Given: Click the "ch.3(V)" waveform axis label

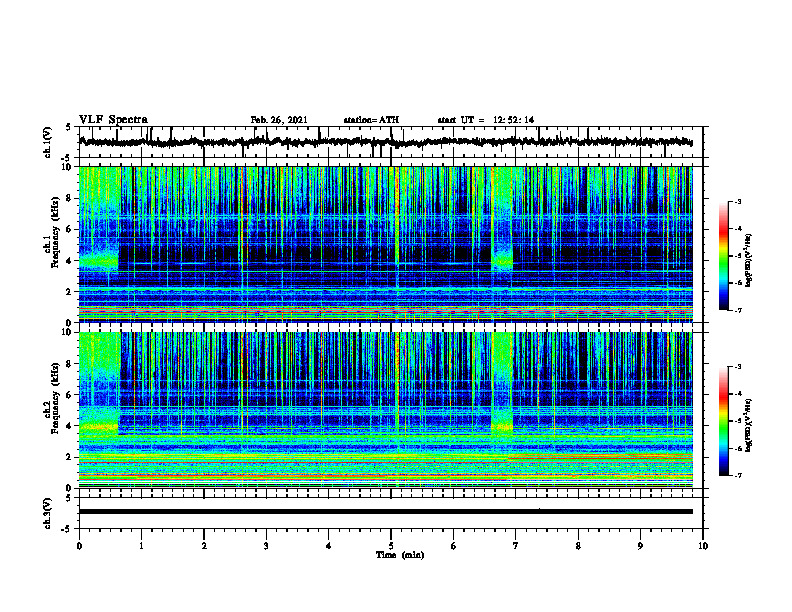Looking at the screenshot, I should (48, 513).
